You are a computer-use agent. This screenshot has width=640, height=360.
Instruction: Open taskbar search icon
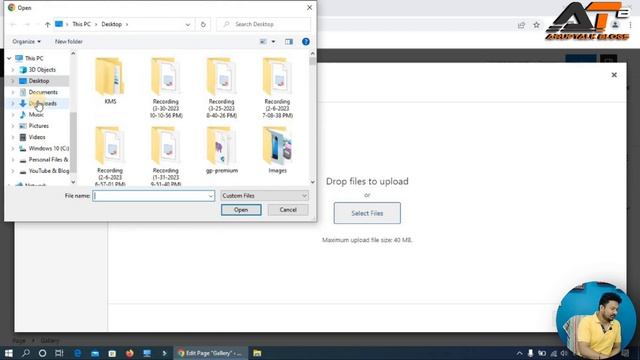click(x=26, y=353)
